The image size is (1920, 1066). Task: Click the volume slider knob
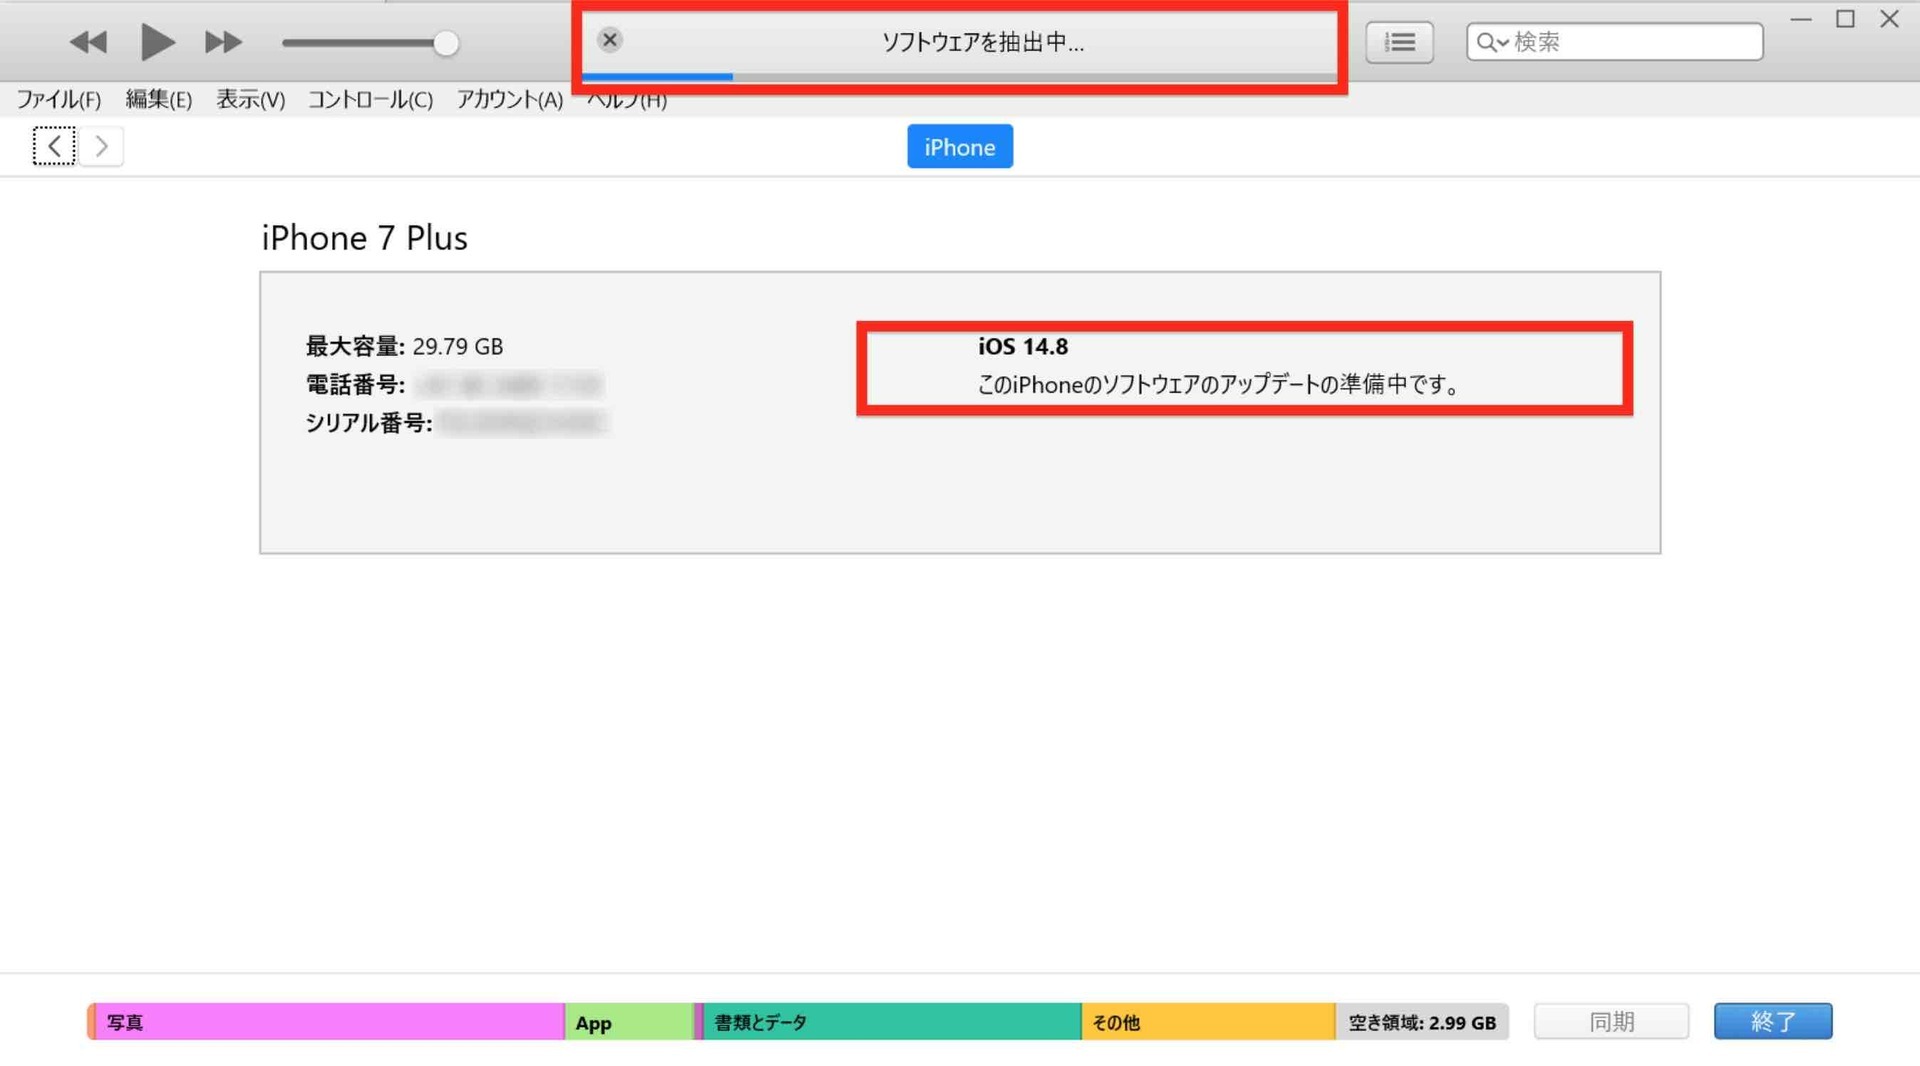click(446, 43)
